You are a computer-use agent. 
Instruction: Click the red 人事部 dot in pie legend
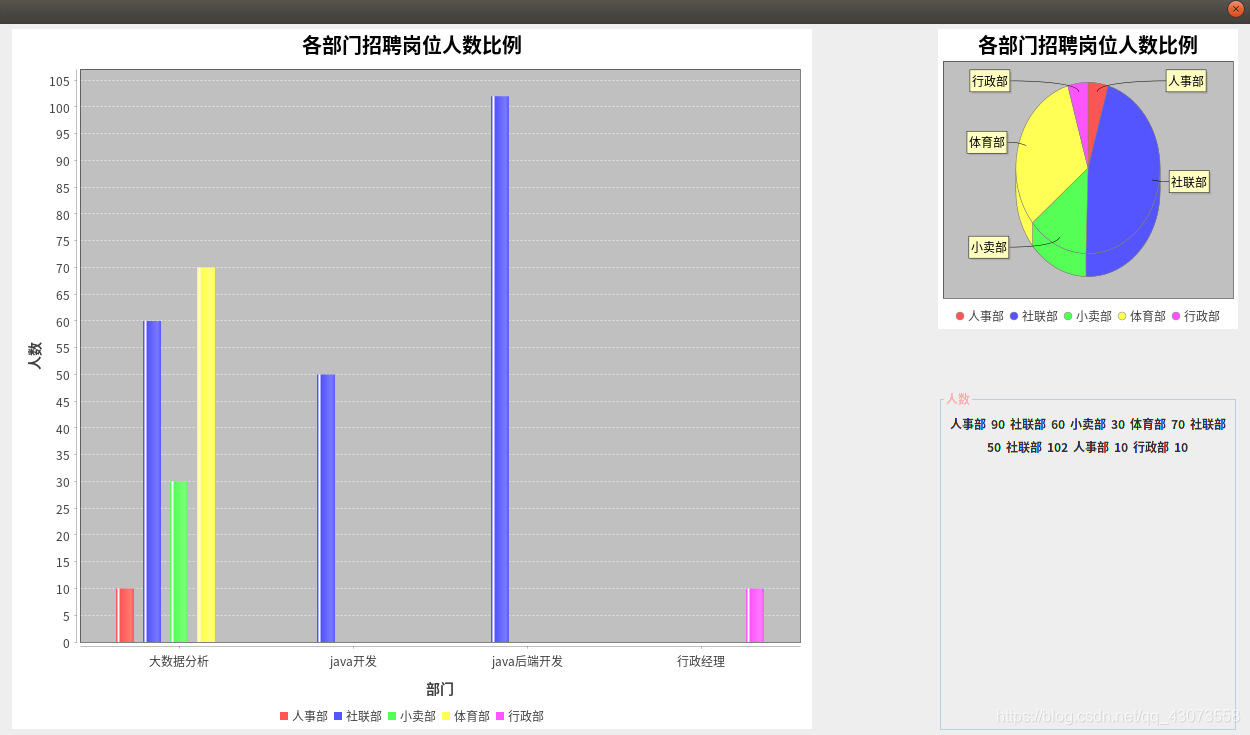[x=960, y=316]
